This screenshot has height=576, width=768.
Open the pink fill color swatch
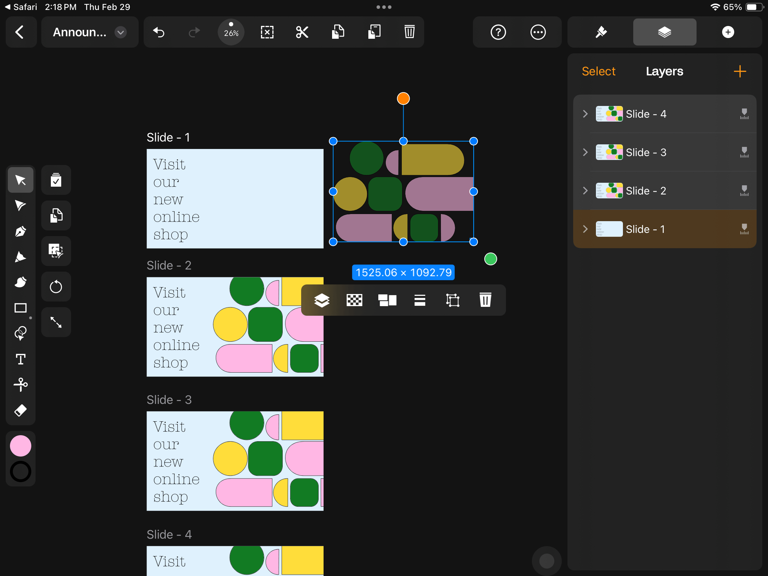click(x=20, y=446)
